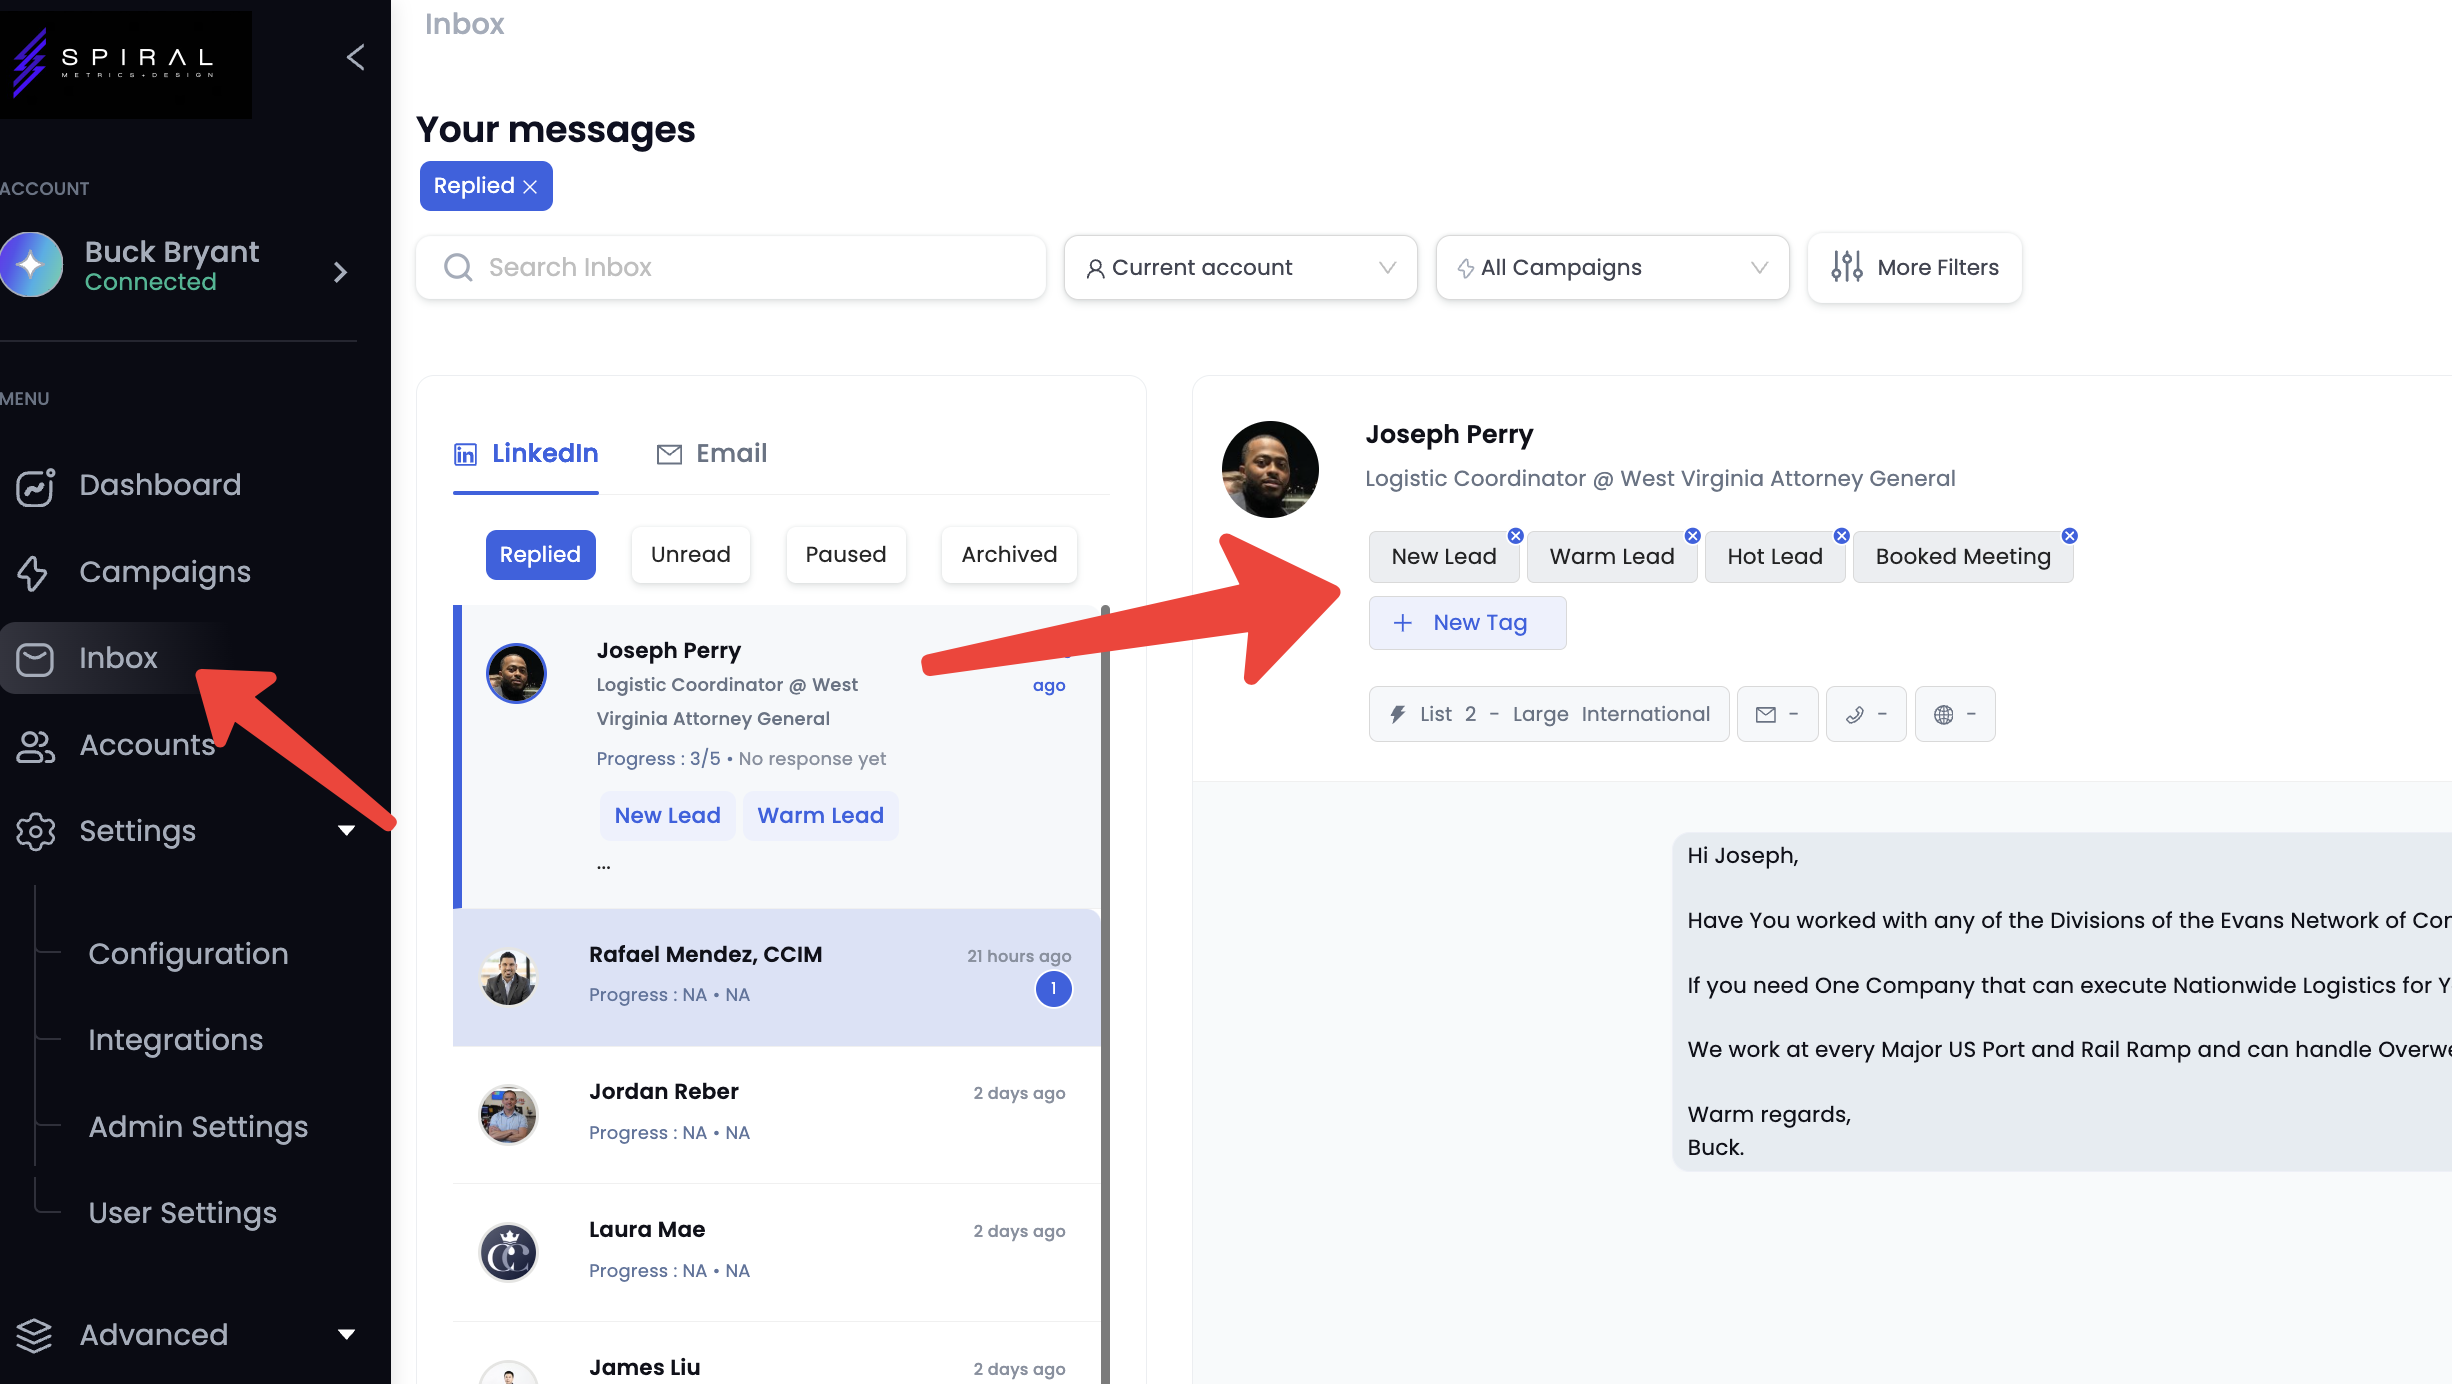Switch to the Email tab
The height and width of the screenshot is (1384, 2452).
(x=712, y=454)
